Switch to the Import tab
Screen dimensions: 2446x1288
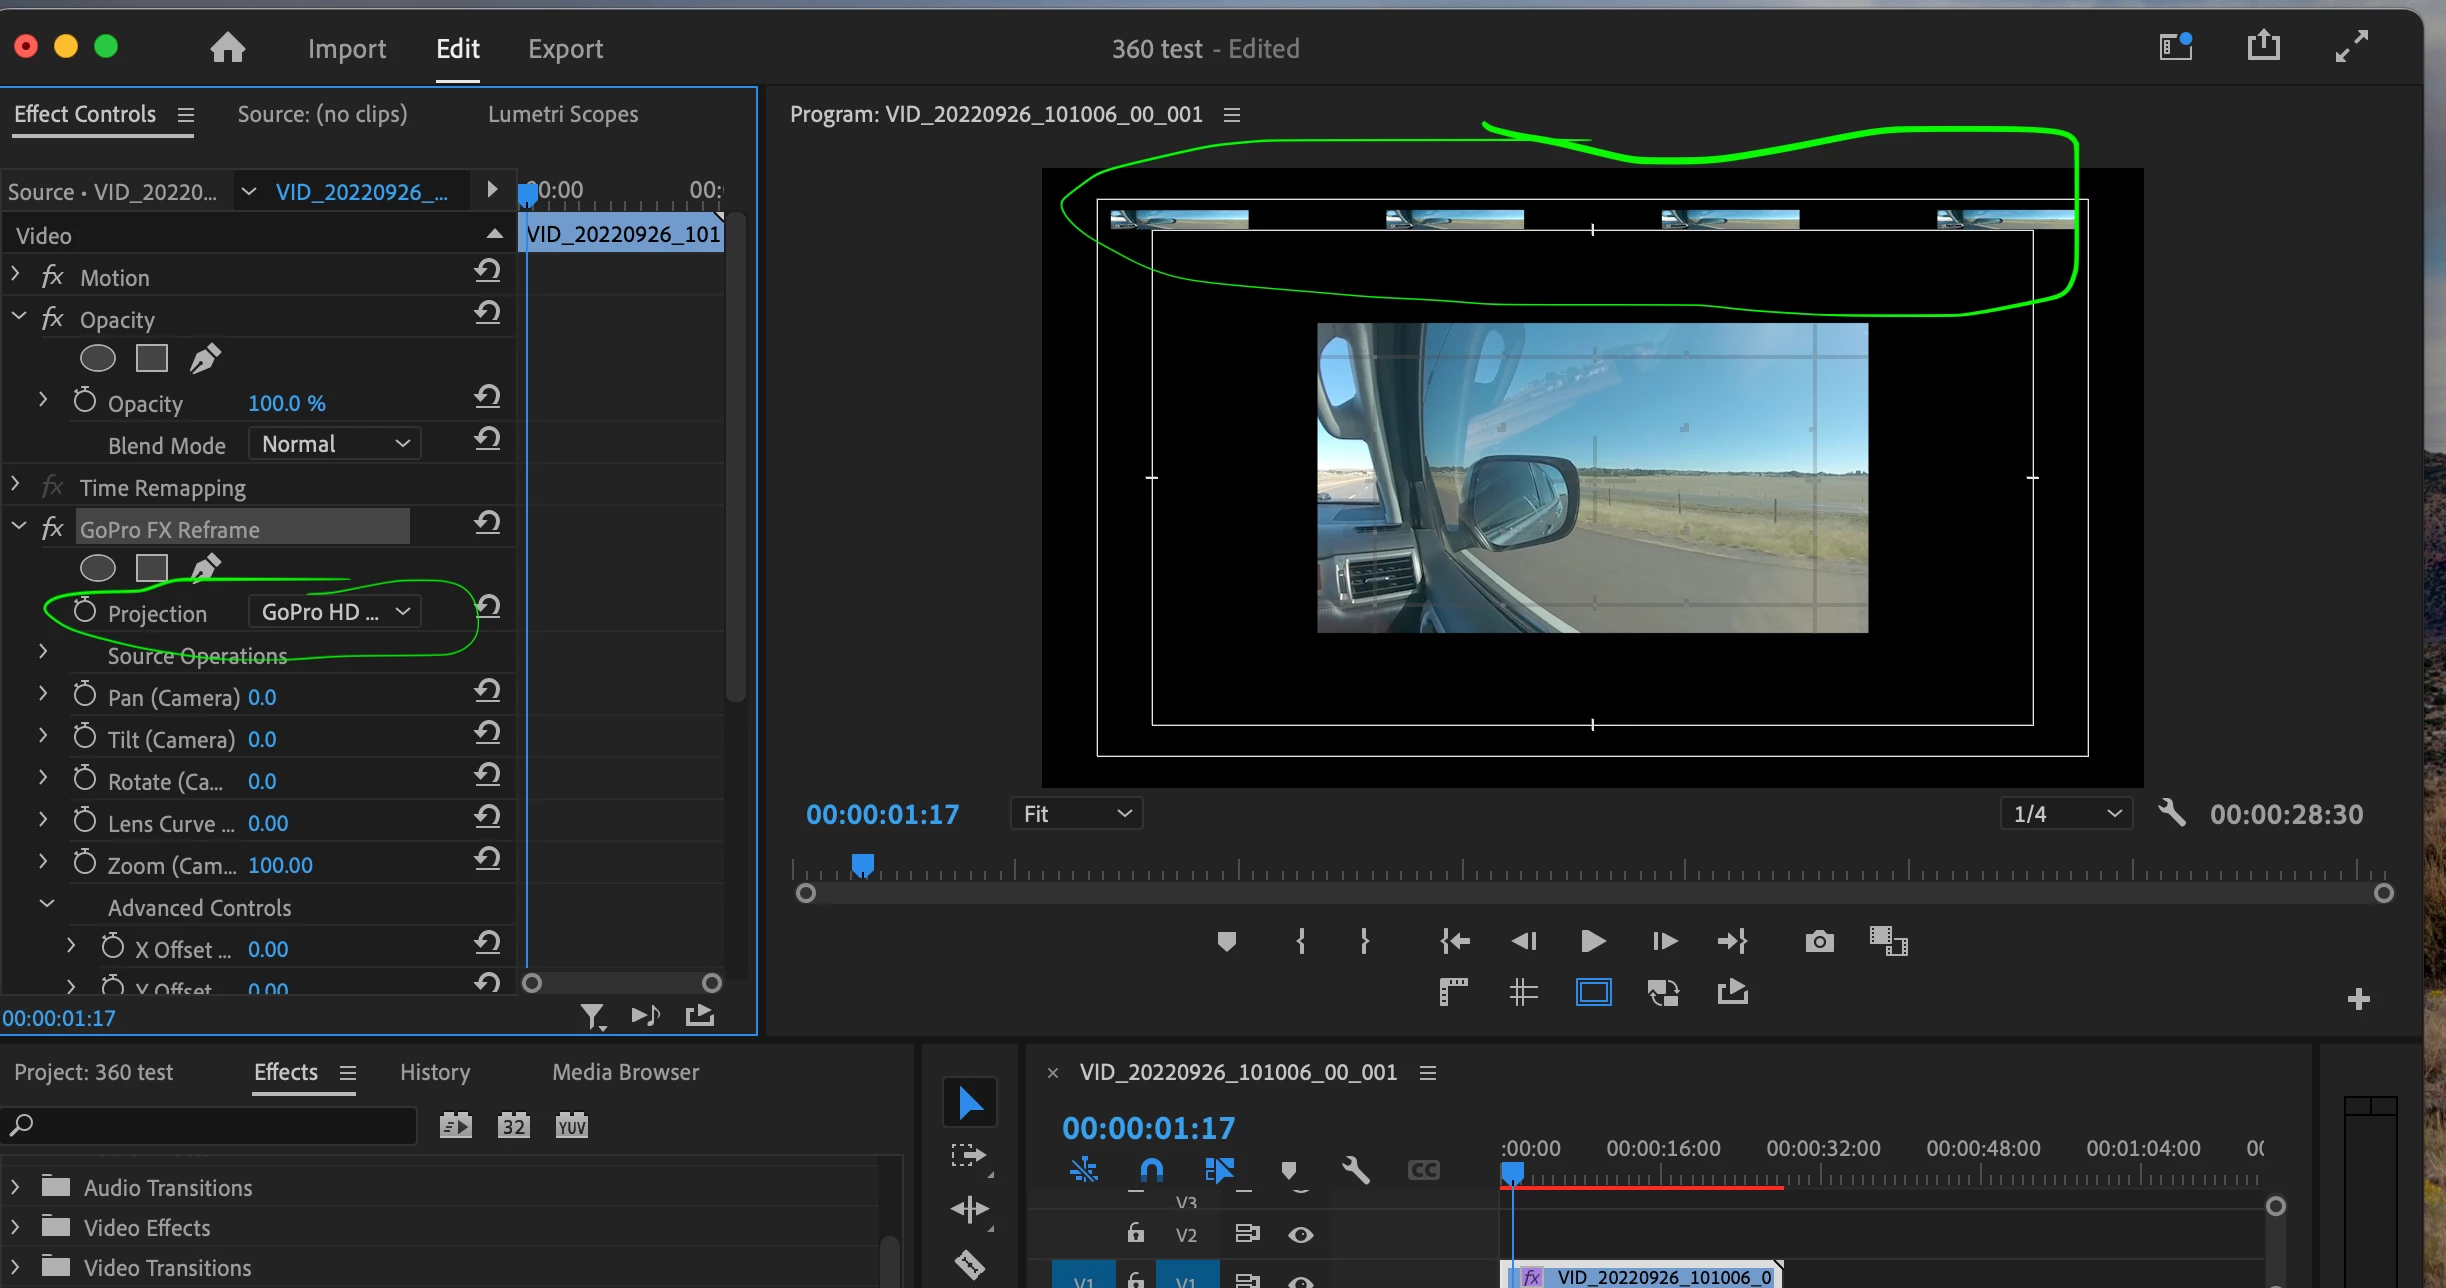(347, 48)
